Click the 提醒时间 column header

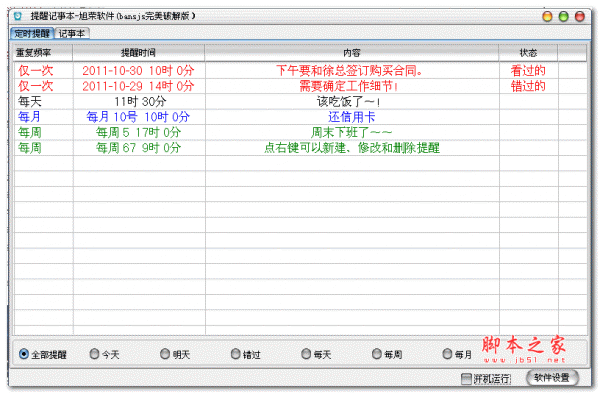[139, 53]
